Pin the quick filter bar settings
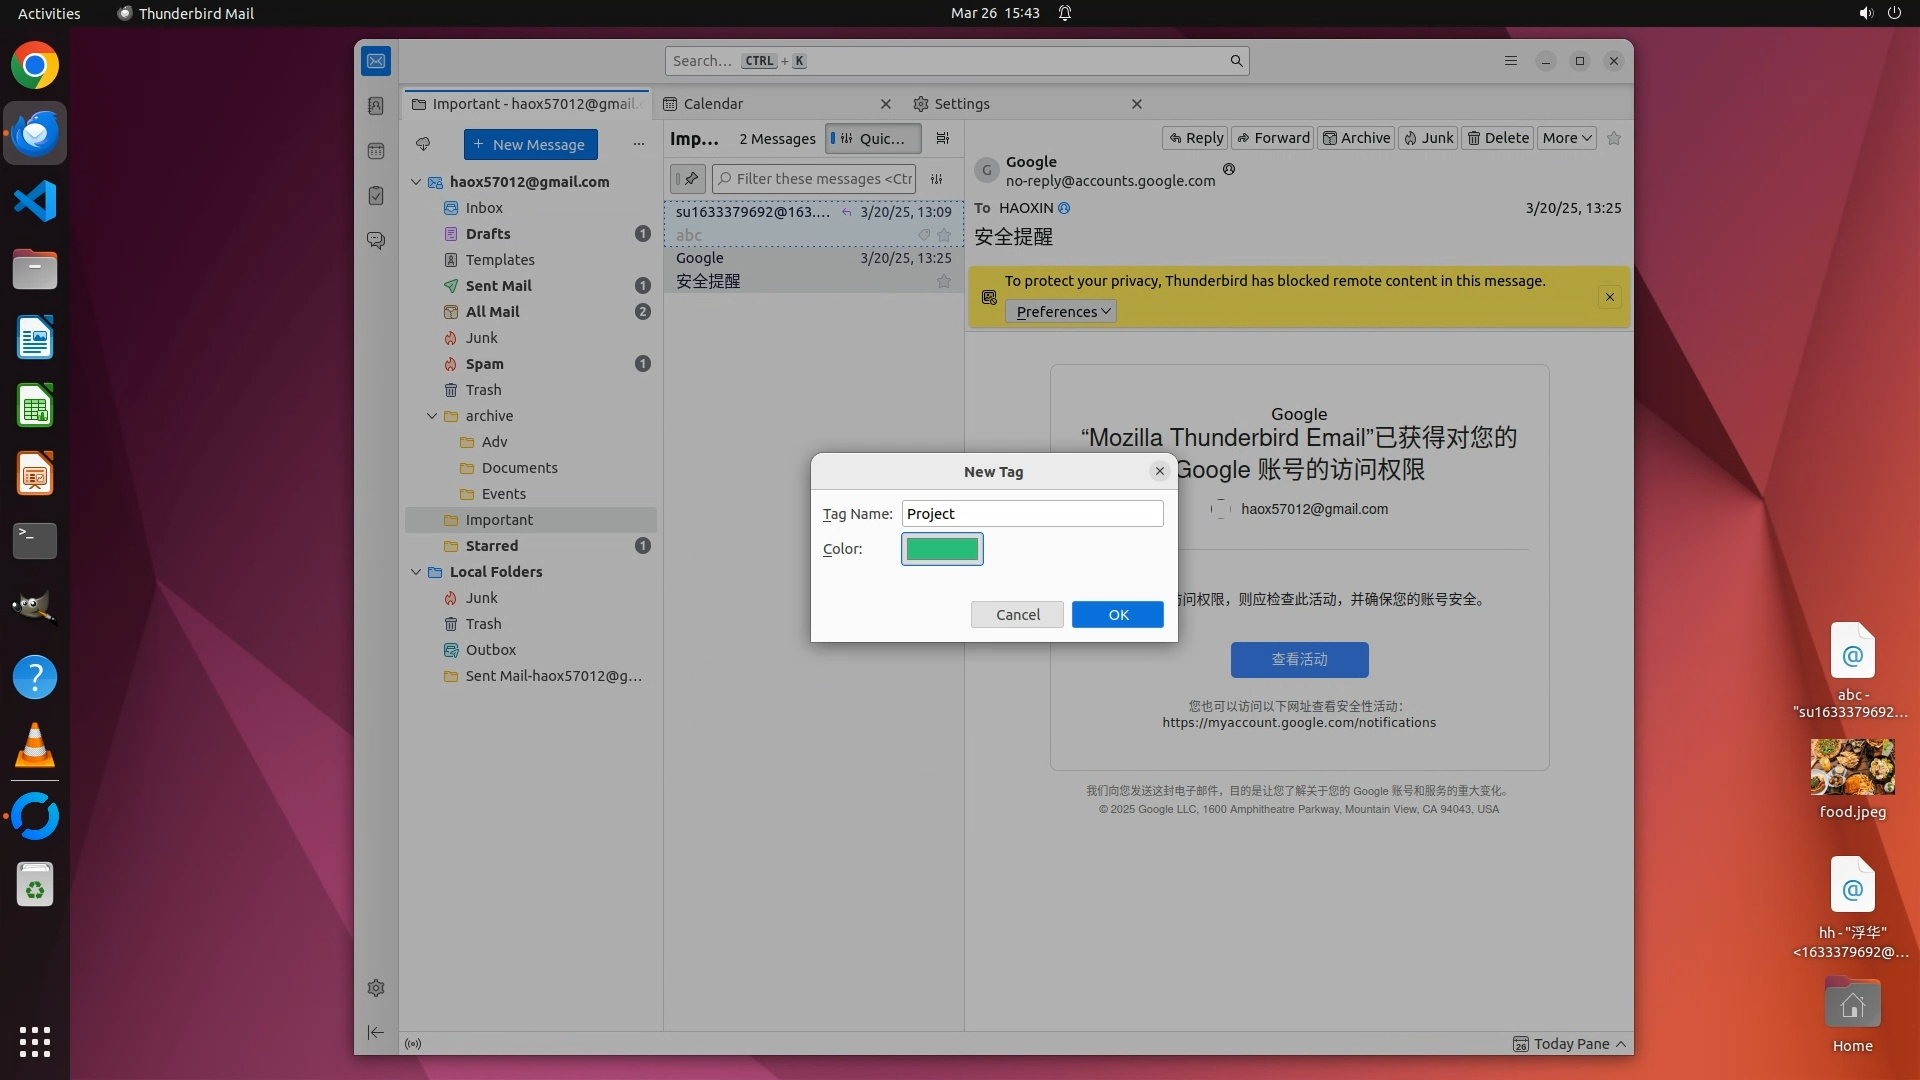The height and width of the screenshot is (1080, 1920). (x=688, y=179)
